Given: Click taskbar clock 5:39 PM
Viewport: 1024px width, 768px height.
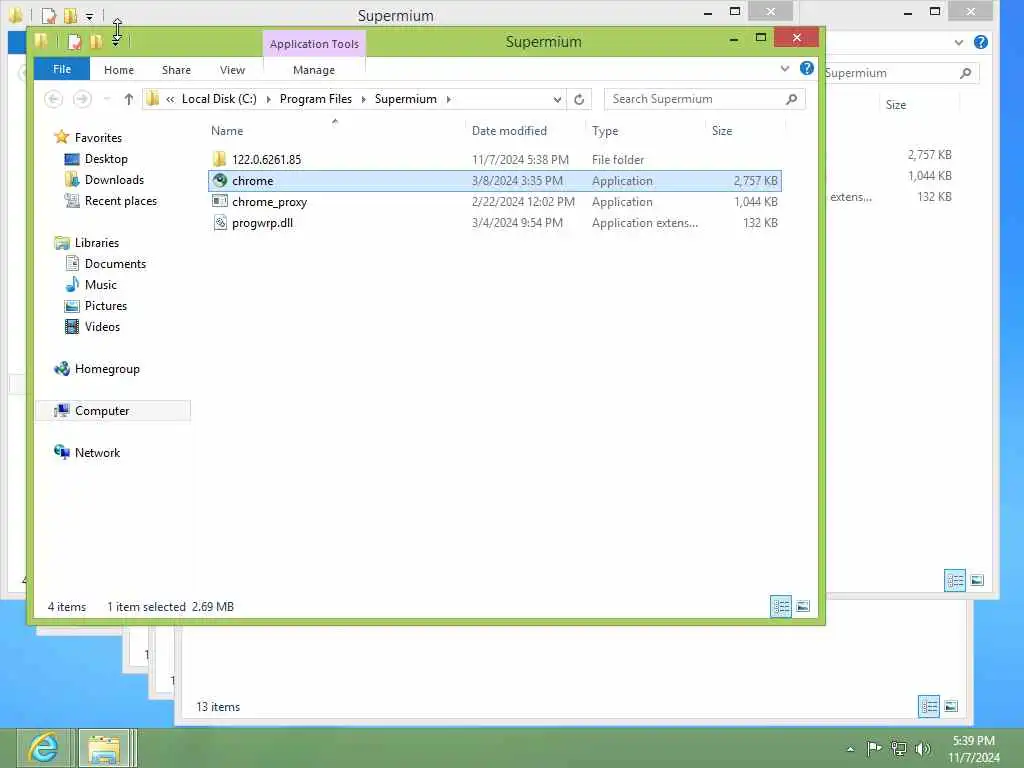Looking at the screenshot, I should click(973, 741).
